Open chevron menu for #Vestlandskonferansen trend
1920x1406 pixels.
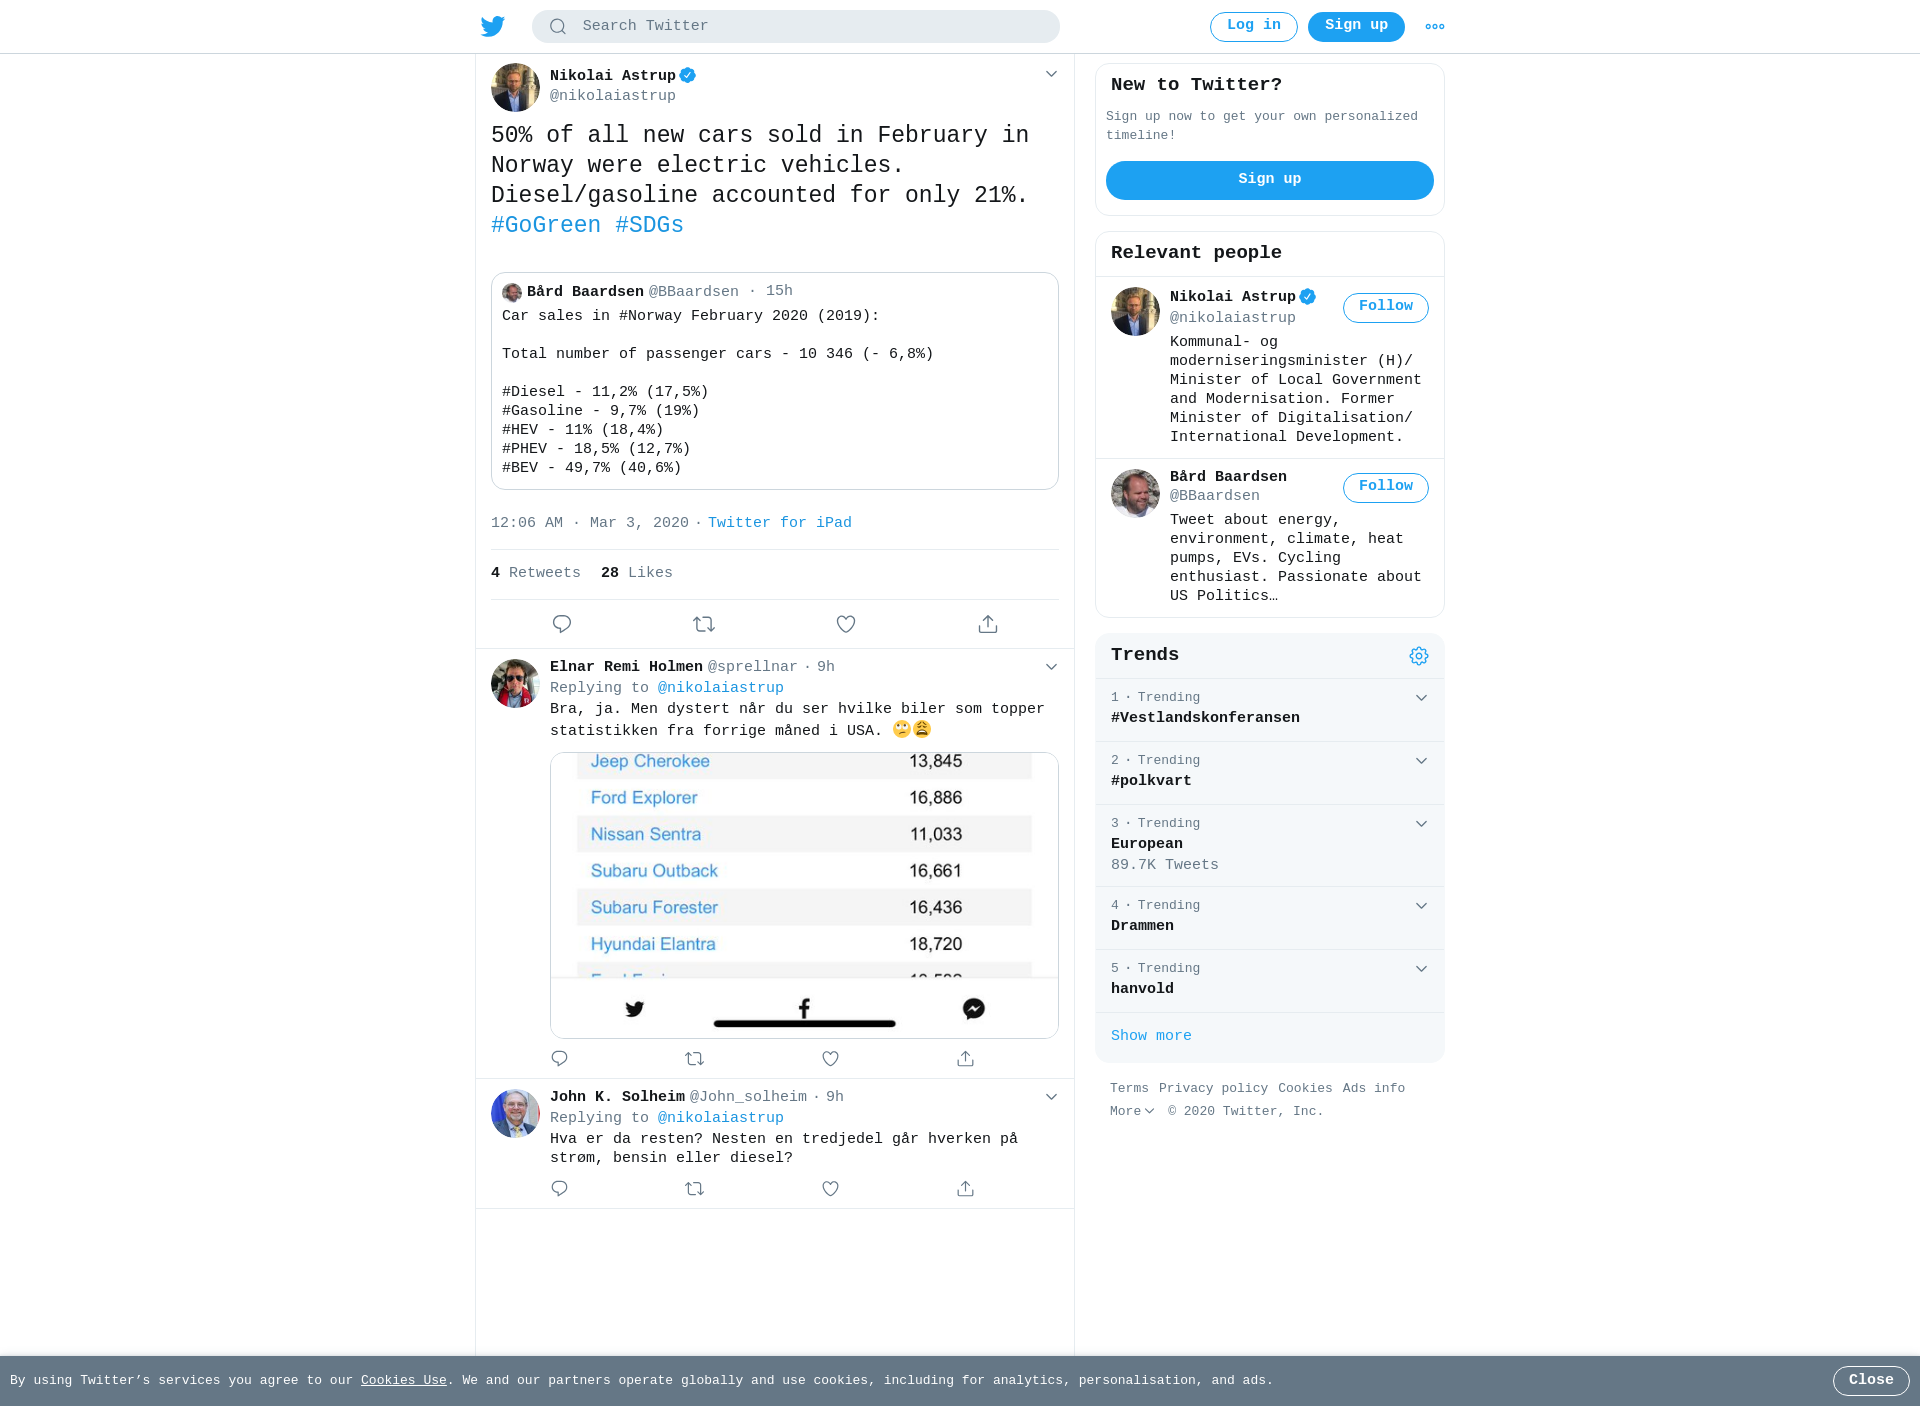1421,698
